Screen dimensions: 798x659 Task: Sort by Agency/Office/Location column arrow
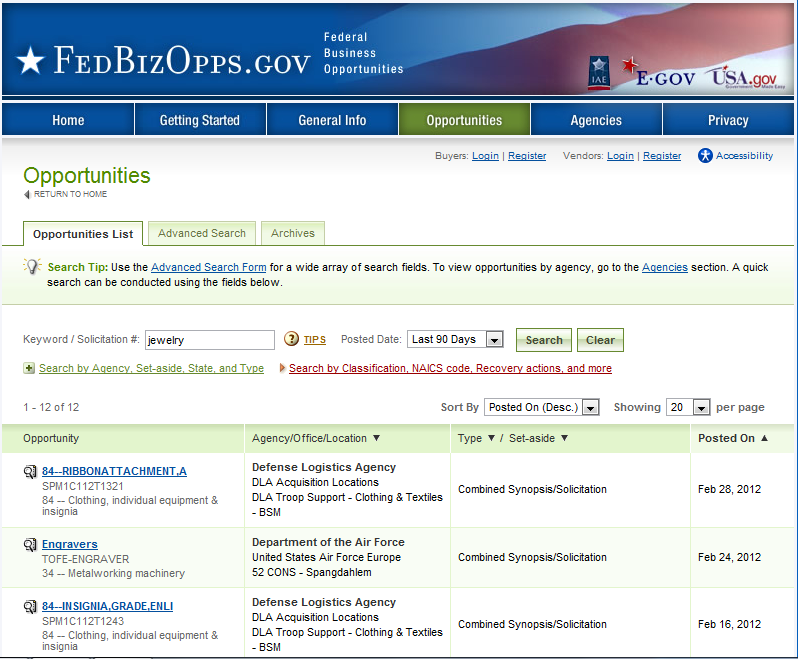pyautogui.click(x=376, y=438)
